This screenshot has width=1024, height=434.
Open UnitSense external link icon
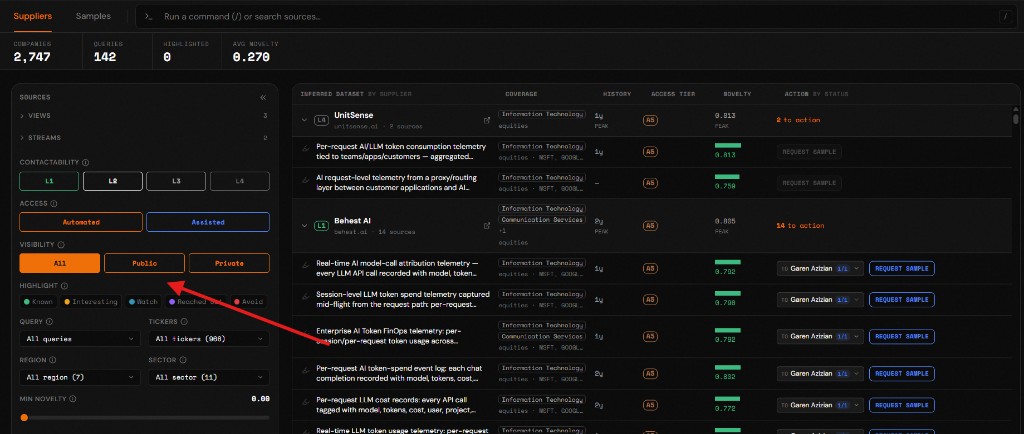pos(487,120)
